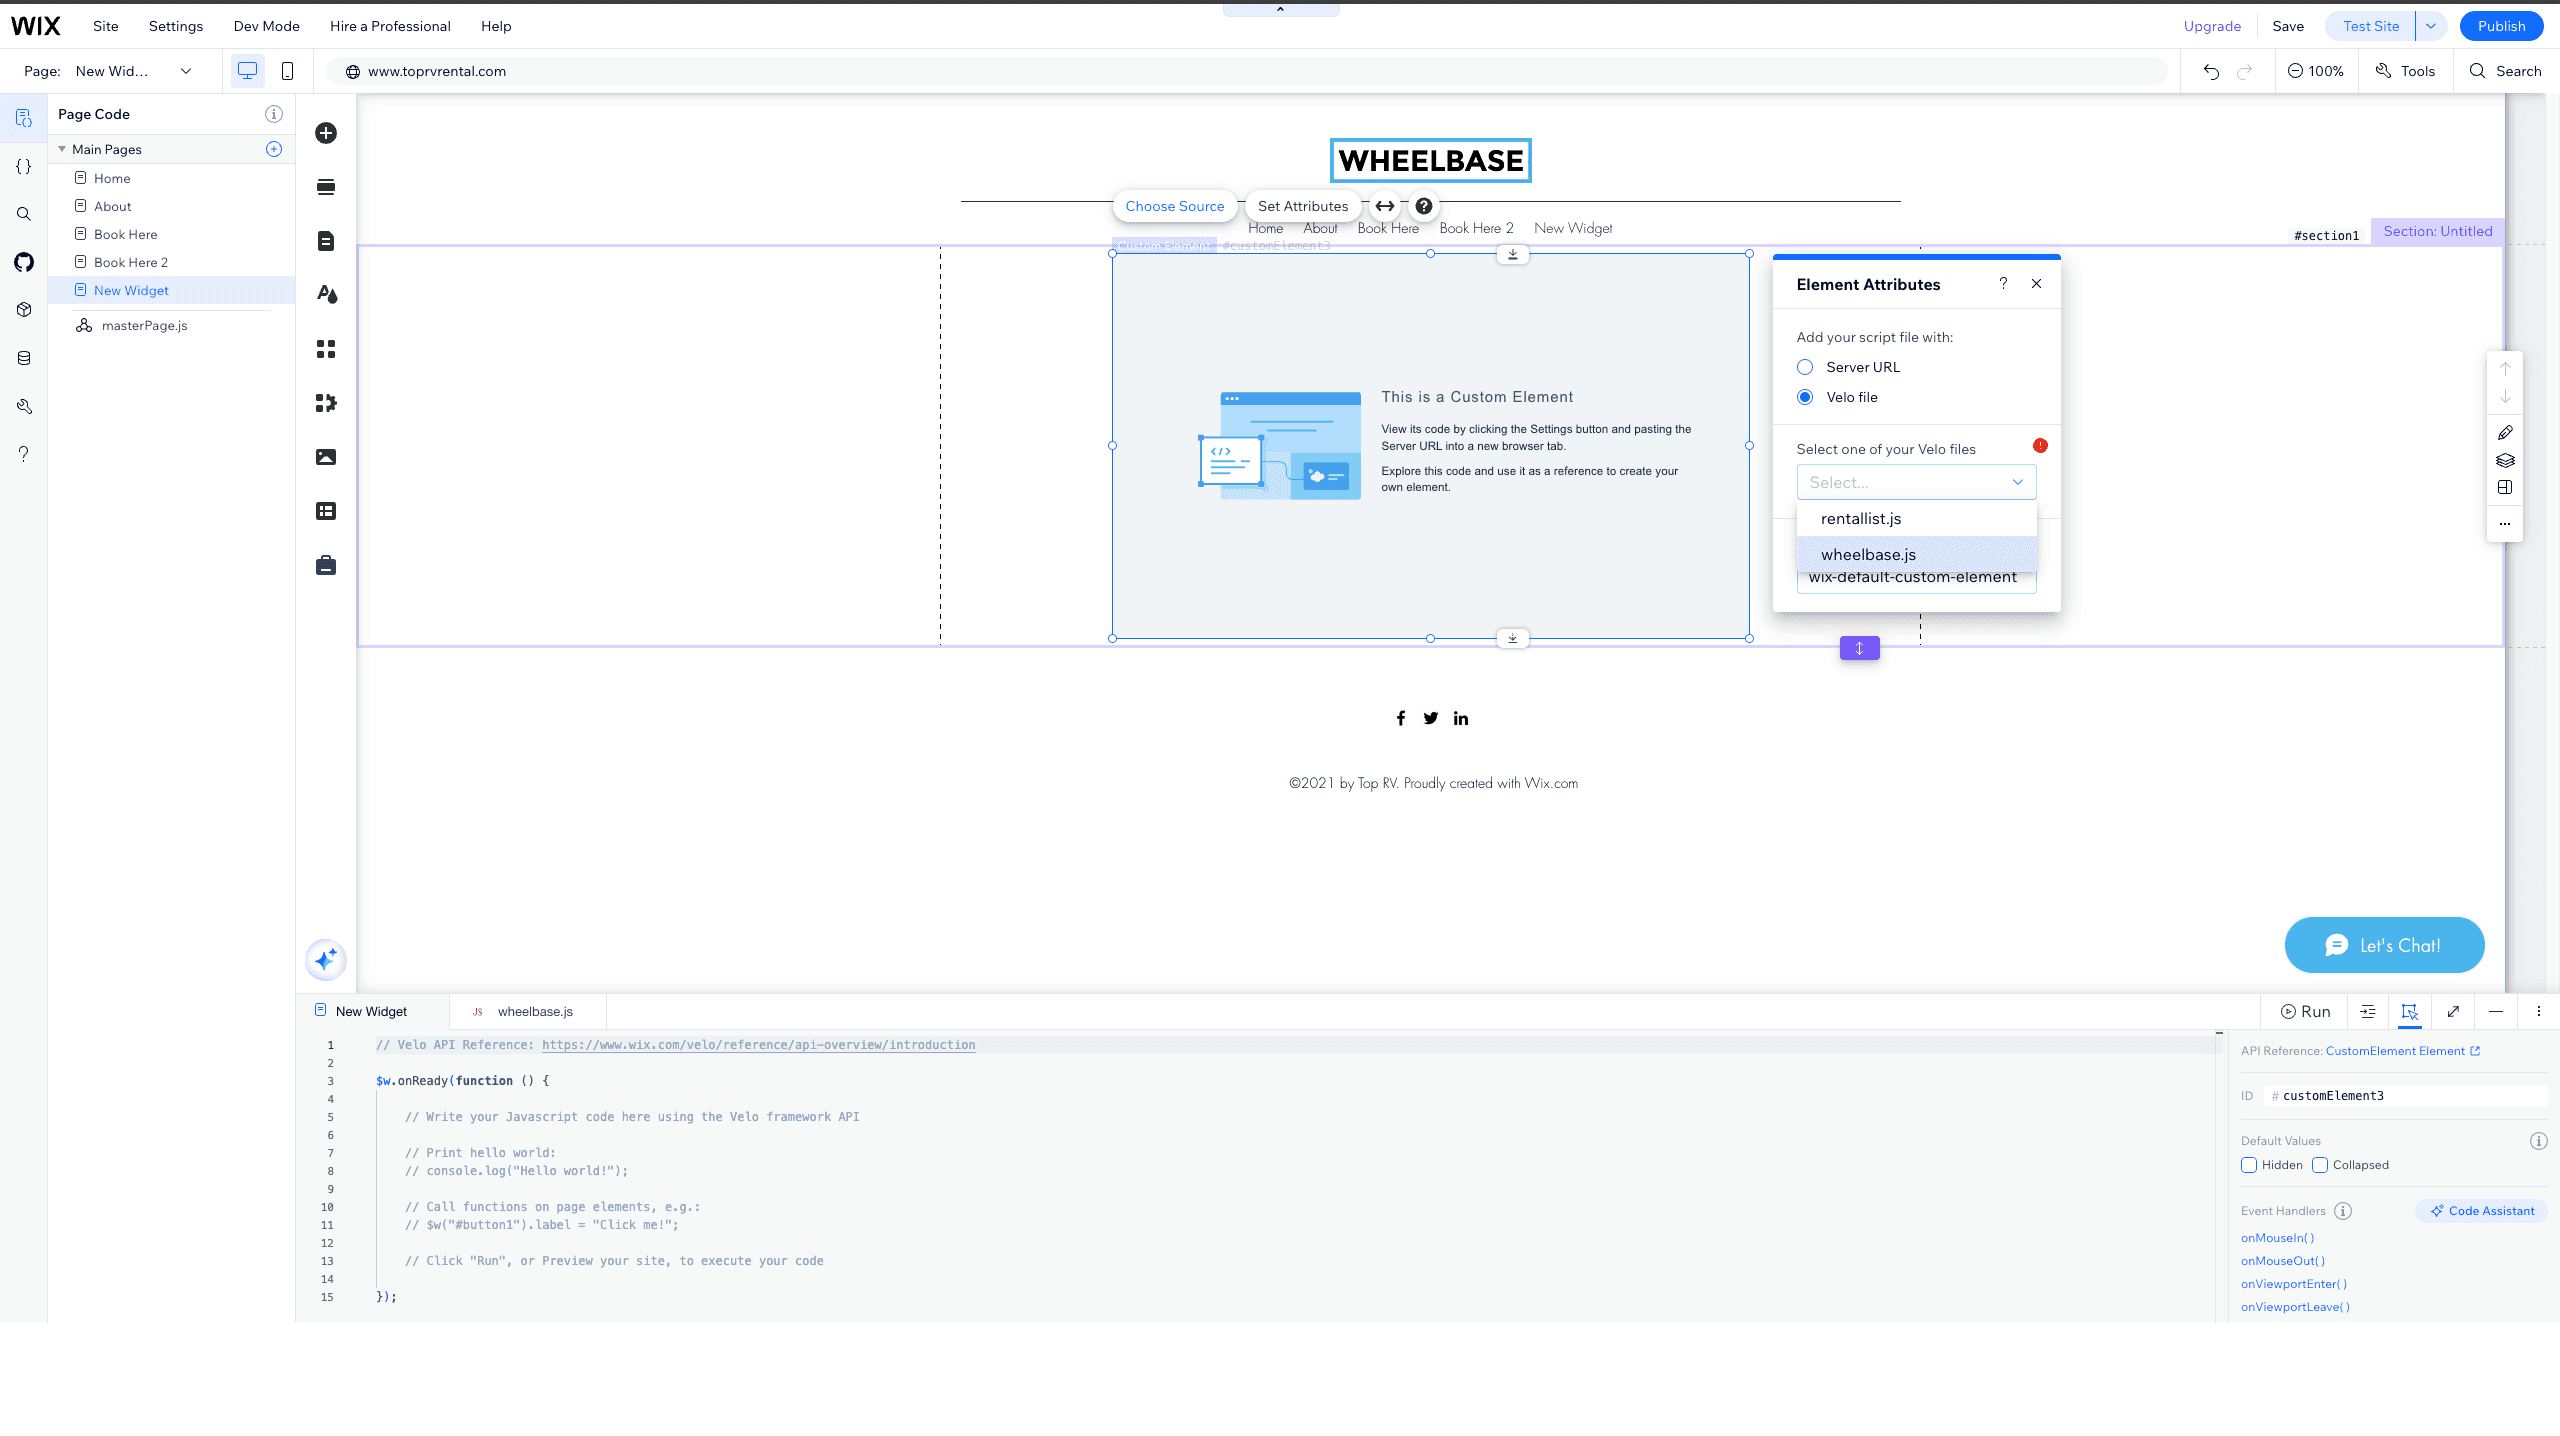Switch to the wheelbase.js code tab
Viewport: 2560px width, 1436px height.
point(534,1011)
